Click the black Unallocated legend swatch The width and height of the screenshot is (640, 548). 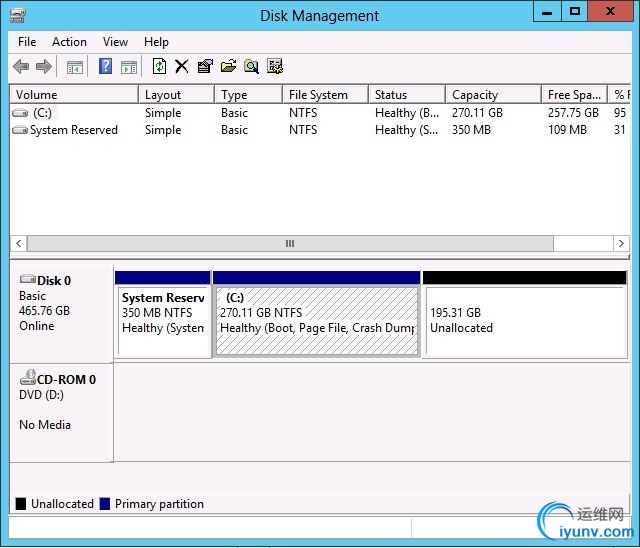tap(20, 504)
